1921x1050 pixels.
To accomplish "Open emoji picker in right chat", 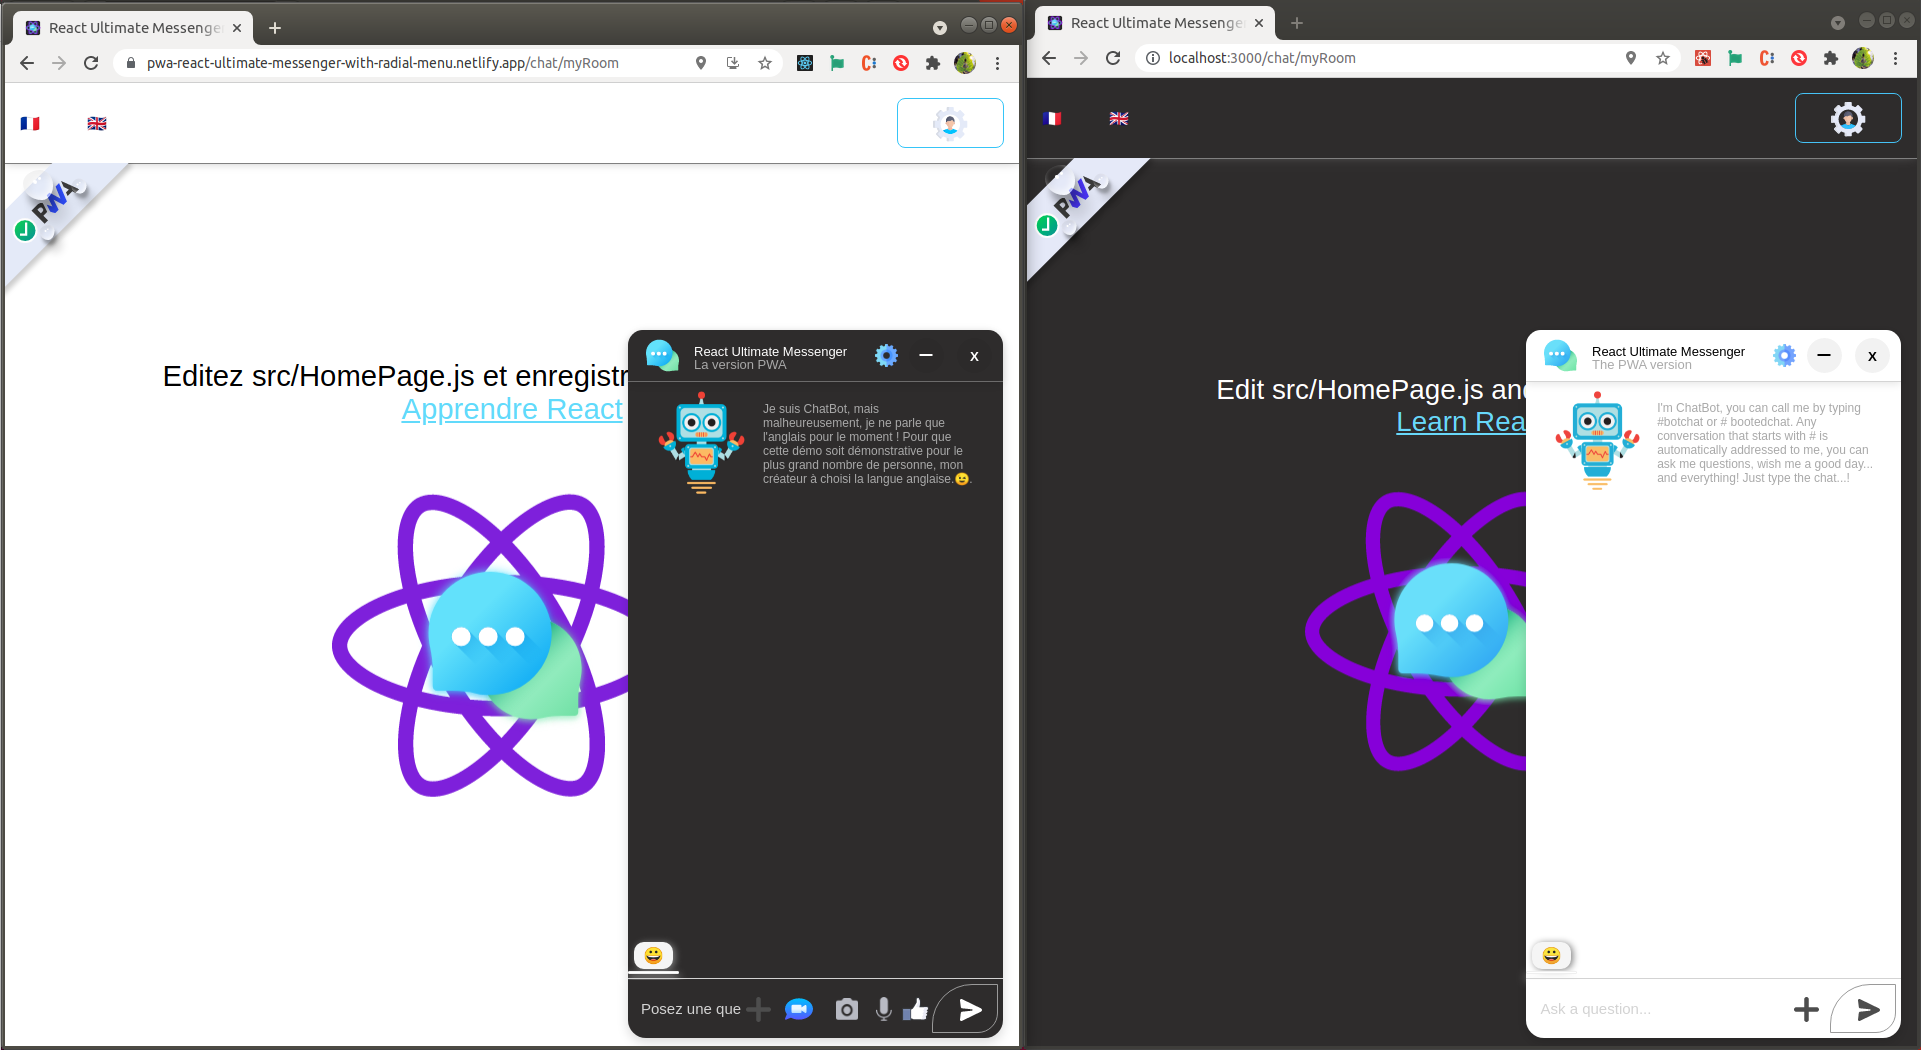I will 1551,955.
